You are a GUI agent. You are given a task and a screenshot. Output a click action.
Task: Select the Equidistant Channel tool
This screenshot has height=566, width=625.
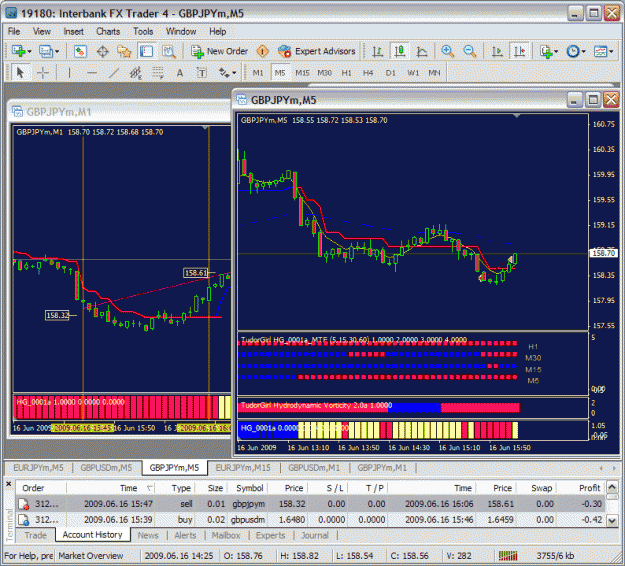tap(136, 73)
